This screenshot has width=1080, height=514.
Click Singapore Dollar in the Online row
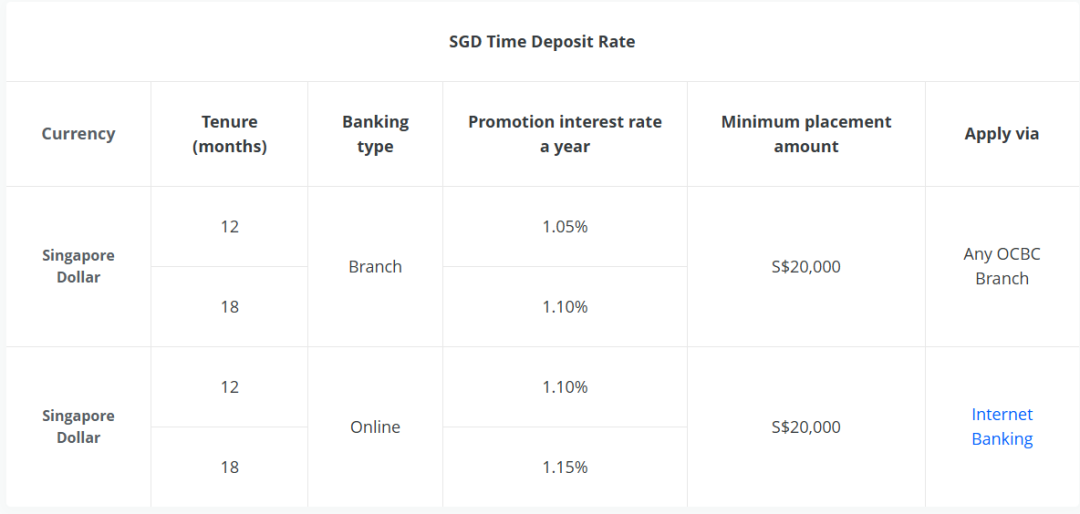point(78,427)
